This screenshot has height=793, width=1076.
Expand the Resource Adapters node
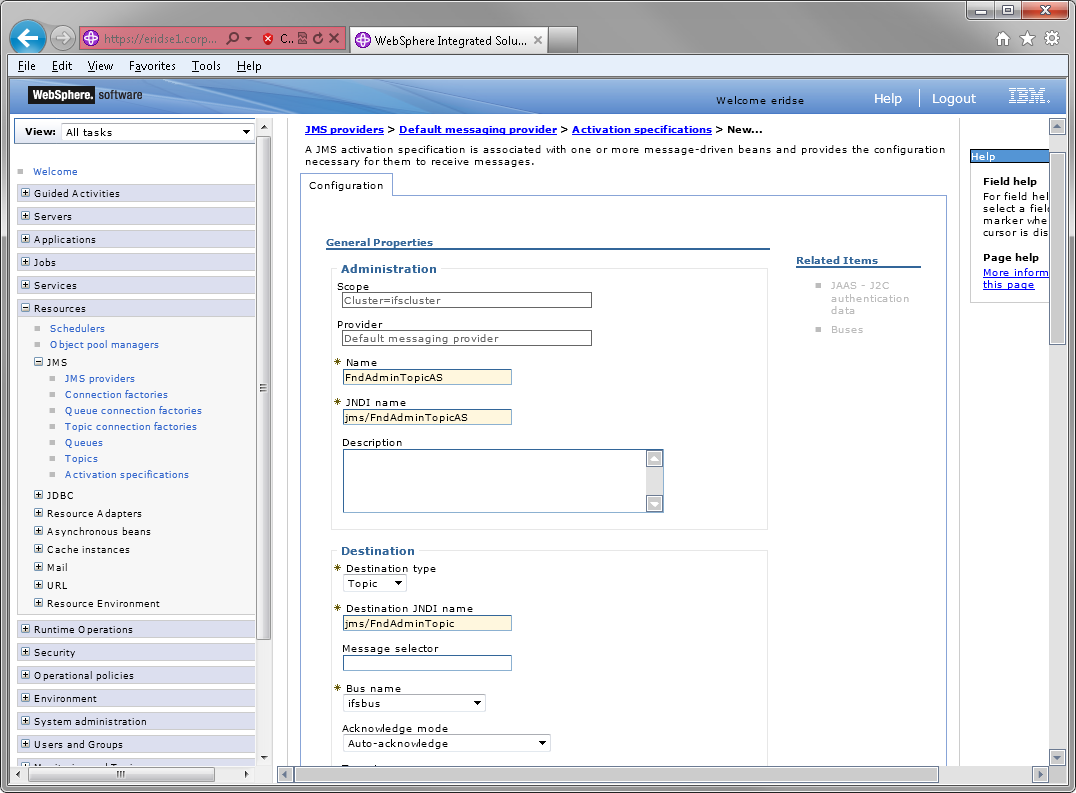point(38,512)
